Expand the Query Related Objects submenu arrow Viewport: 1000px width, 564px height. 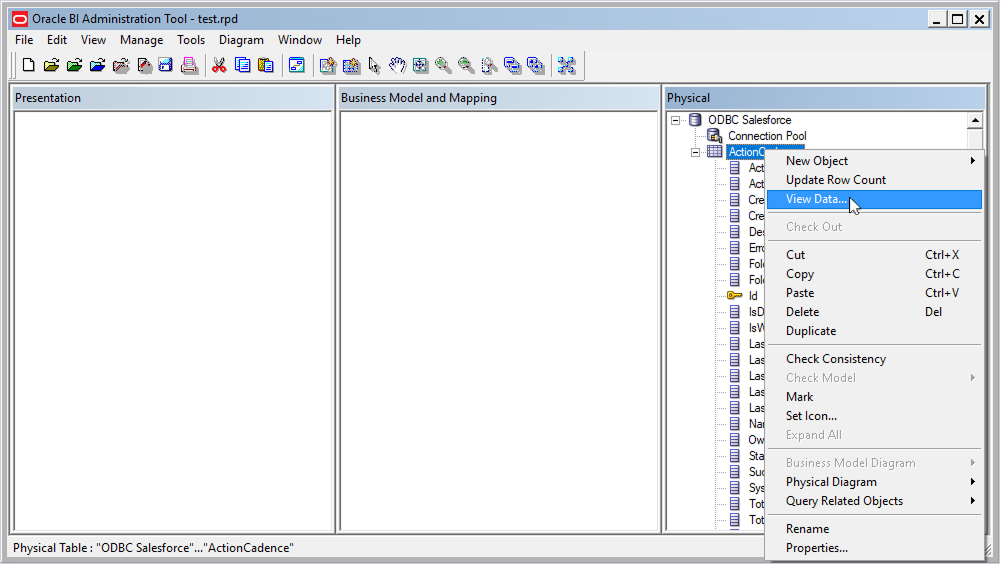[973, 501]
